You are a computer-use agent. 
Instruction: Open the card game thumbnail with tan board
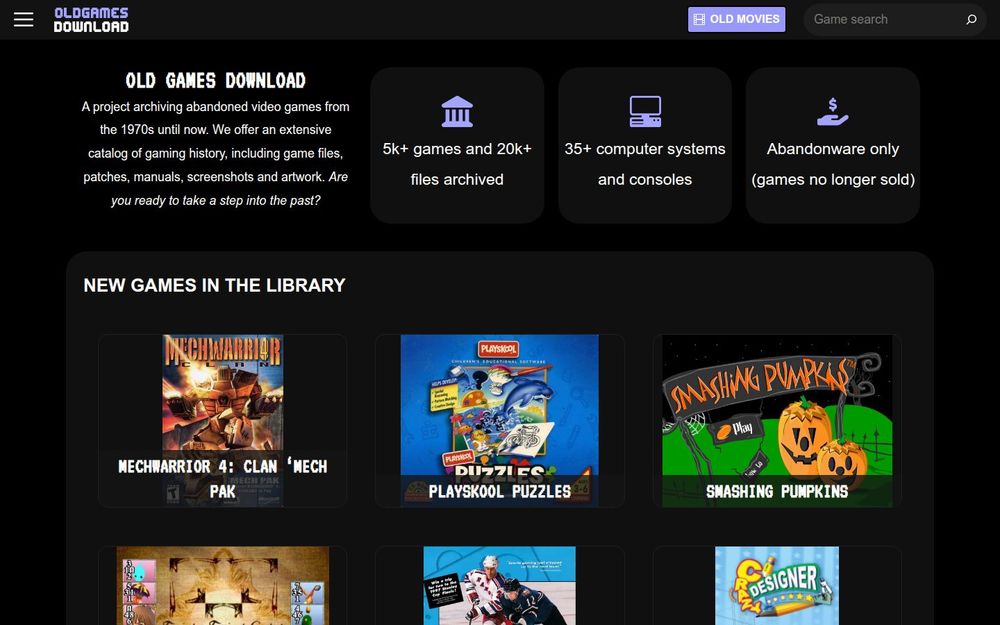click(x=223, y=585)
